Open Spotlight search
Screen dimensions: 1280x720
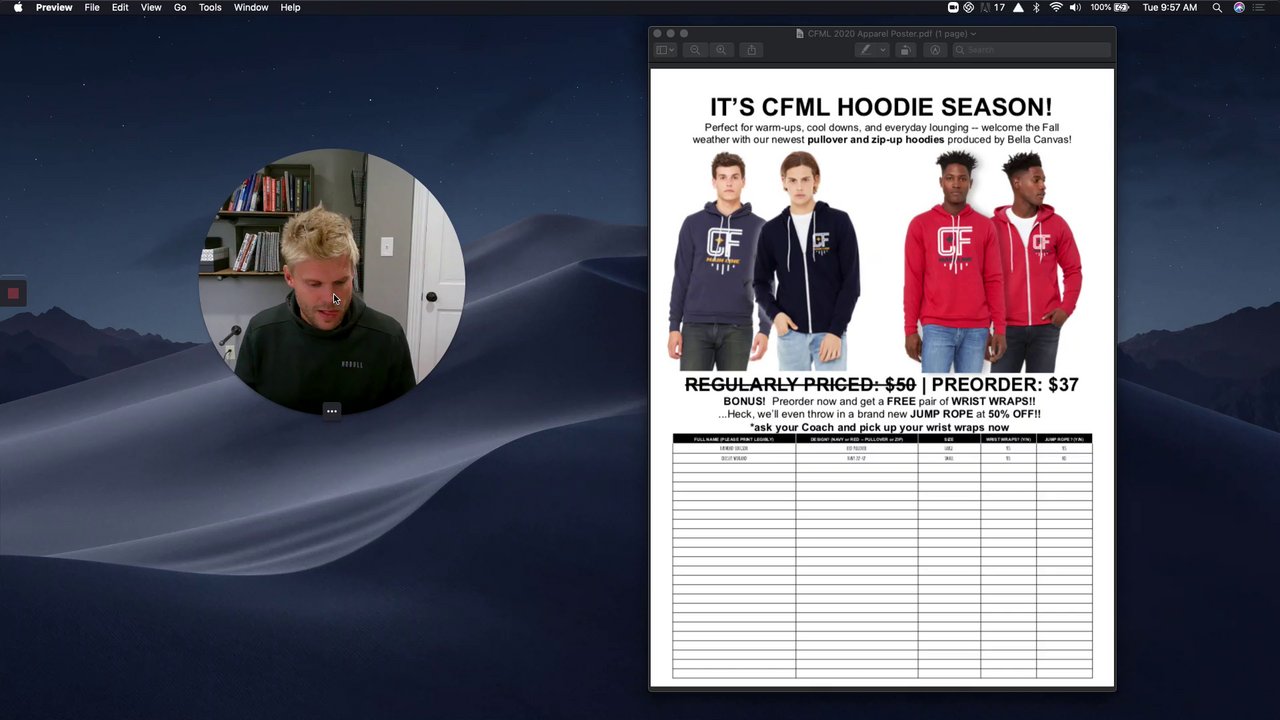pos(1217,7)
